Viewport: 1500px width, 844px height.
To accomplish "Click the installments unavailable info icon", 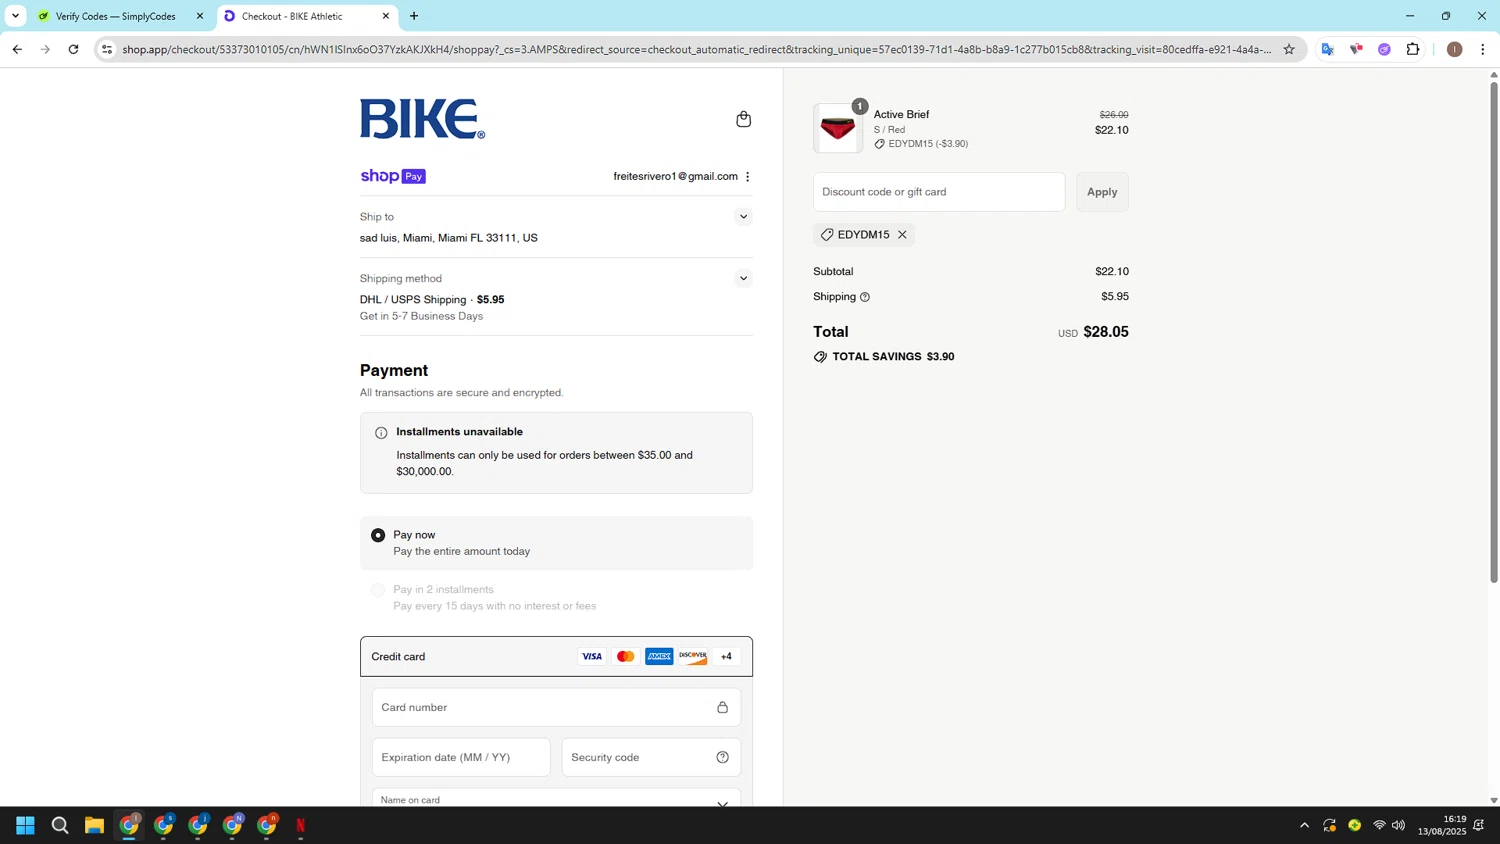I will (381, 433).
